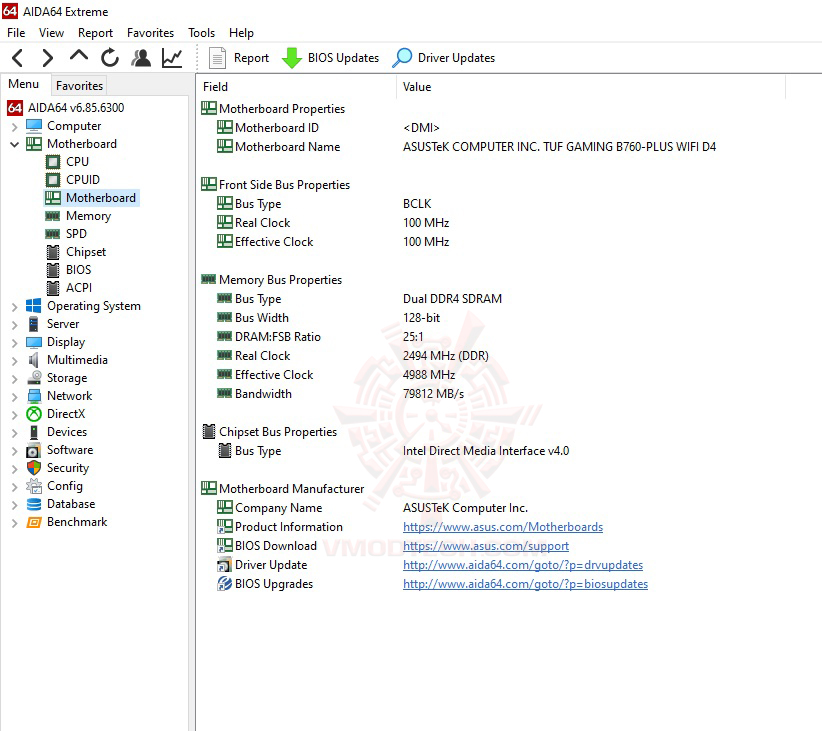Click the Display monitor icon in tree
822x731 pixels.
34,342
